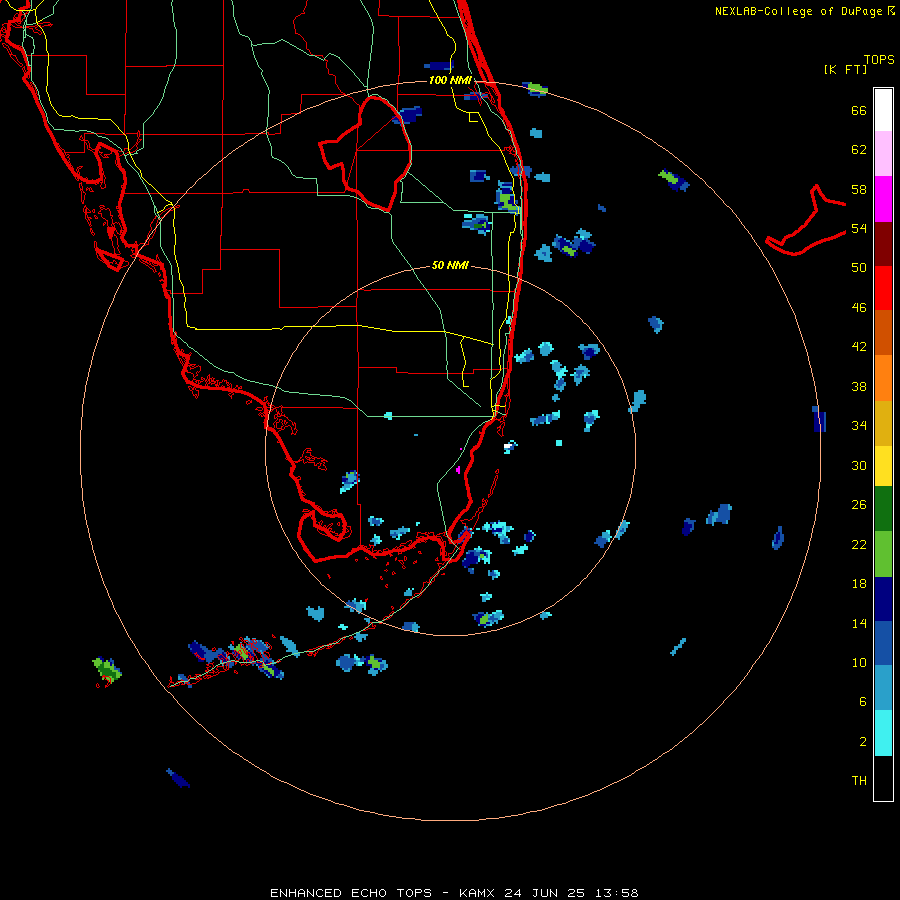Click the "22" legend value
Image resolution: width=900 pixels, height=900 pixels.
(859, 544)
